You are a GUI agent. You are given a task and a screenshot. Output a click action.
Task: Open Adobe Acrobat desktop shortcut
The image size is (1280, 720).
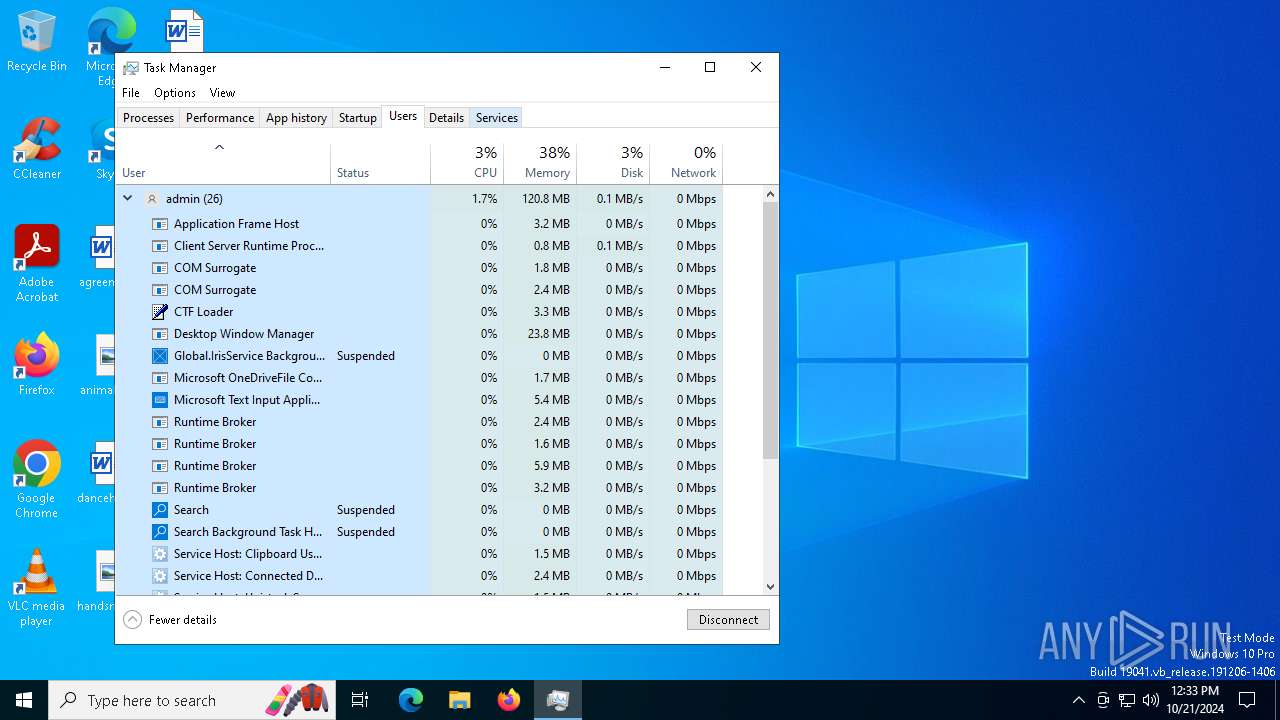(x=36, y=264)
